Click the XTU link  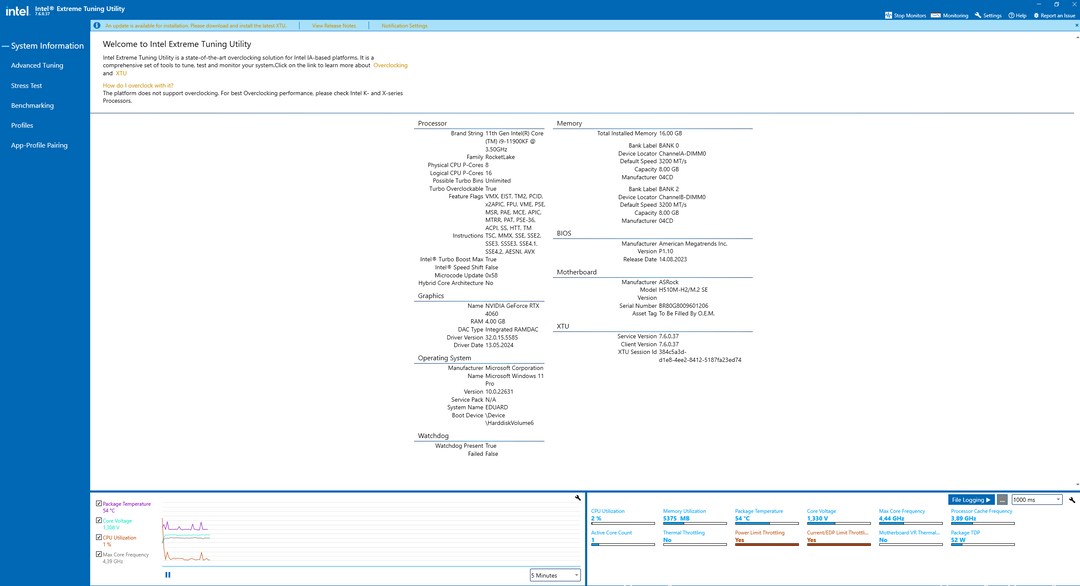(x=121, y=73)
